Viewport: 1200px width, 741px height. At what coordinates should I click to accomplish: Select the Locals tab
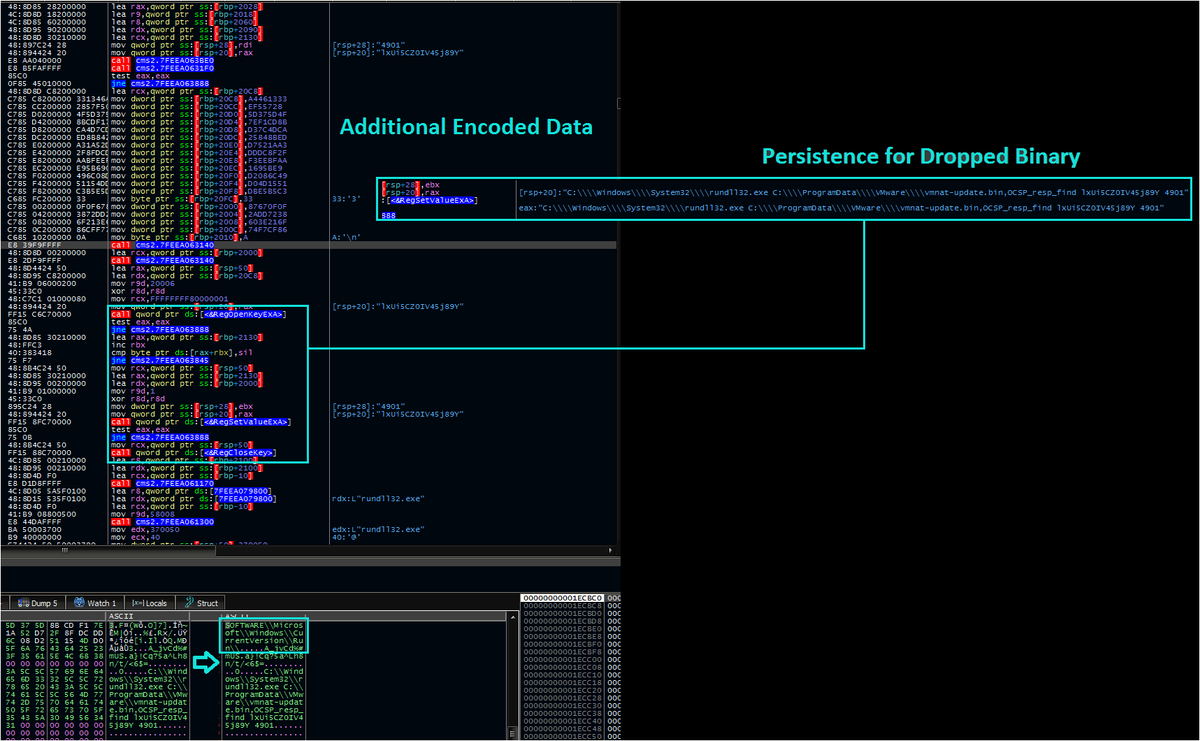coord(151,603)
